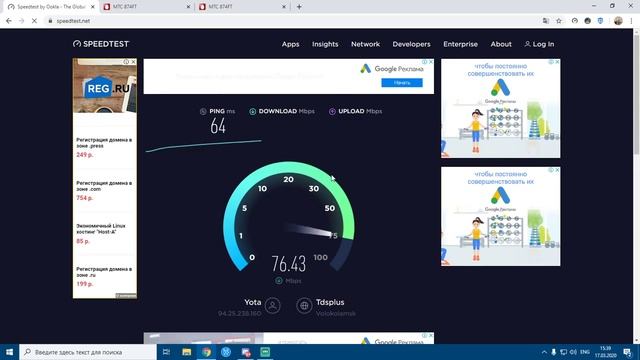Viewport: 640px width, 360px height.
Task: Open the taskbar clock and date
Action: 606,352
